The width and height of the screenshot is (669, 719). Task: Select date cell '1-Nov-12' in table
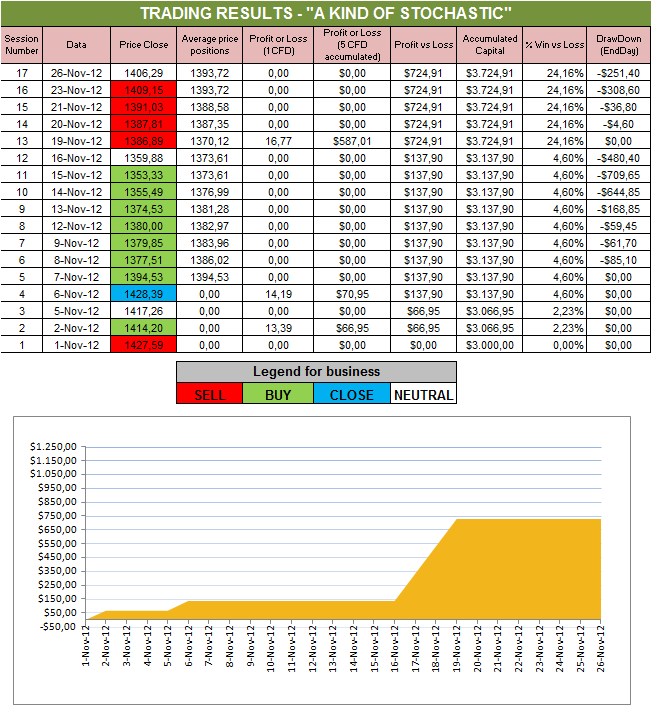(76, 344)
